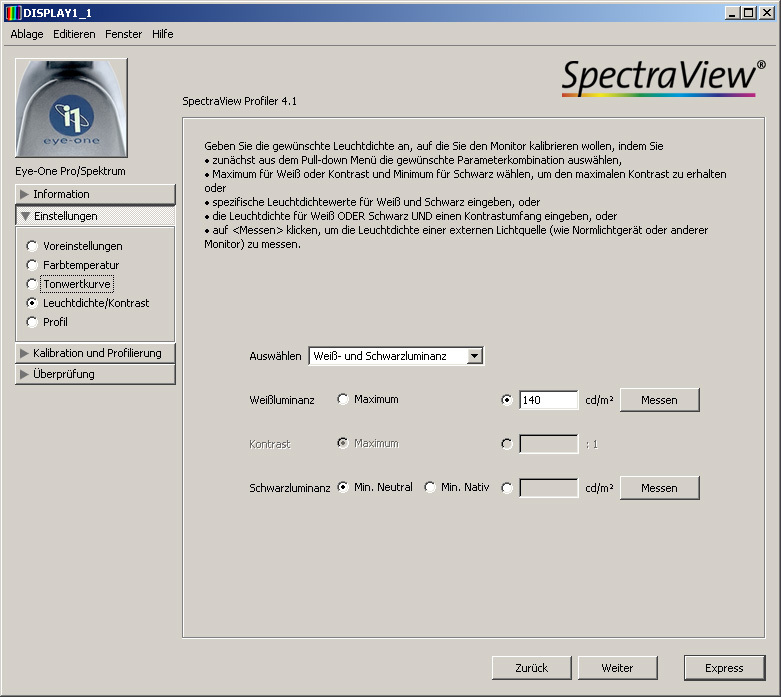Click the 'Eye-One Pro/Spektrum' device label
The width and height of the screenshot is (781, 697).
pyautogui.click(x=70, y=171)
